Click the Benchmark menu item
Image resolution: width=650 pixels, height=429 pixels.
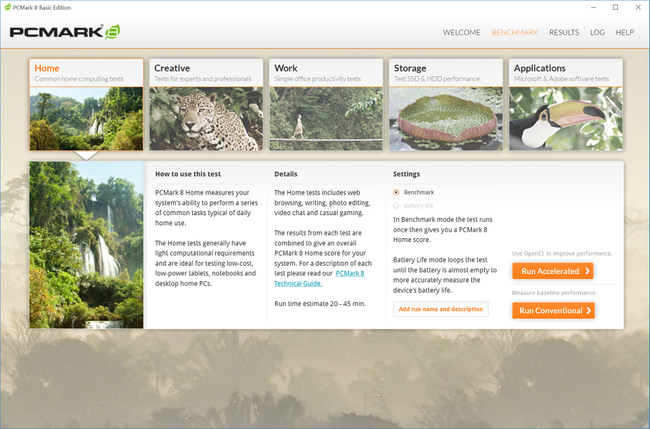click(515, 32)
